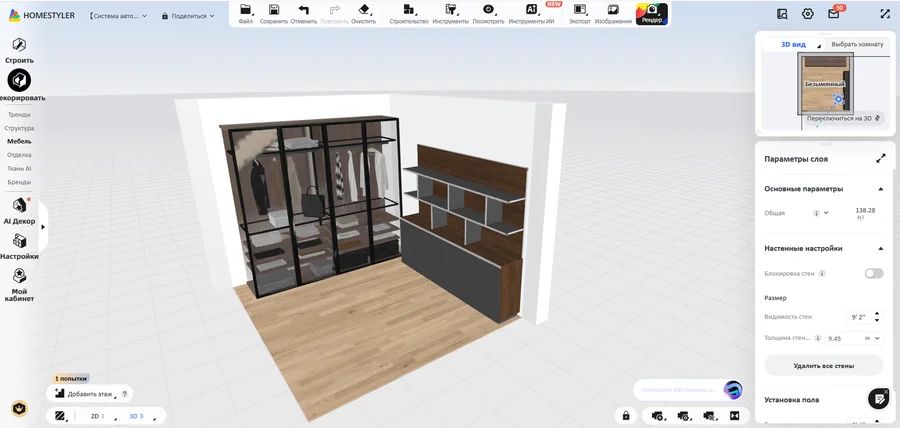The height and width of the screenshot is (428, 900).
Task: Open the gear settings icon top right
Action: 808,14
